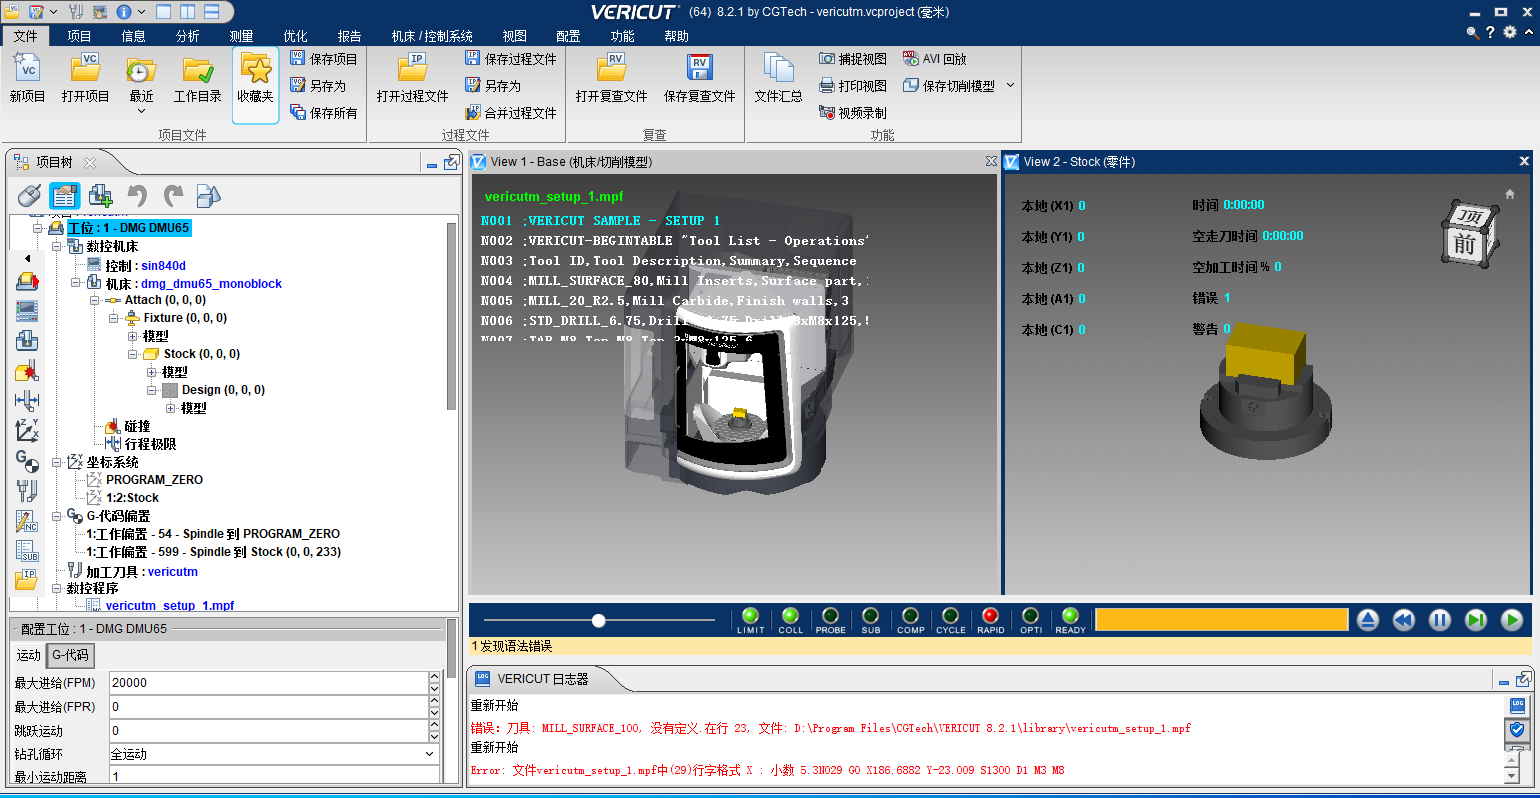Open the 打开项目 open project icon
Image resolution: width=1540 pixels, height=798 pixels.
coord(85,69)
